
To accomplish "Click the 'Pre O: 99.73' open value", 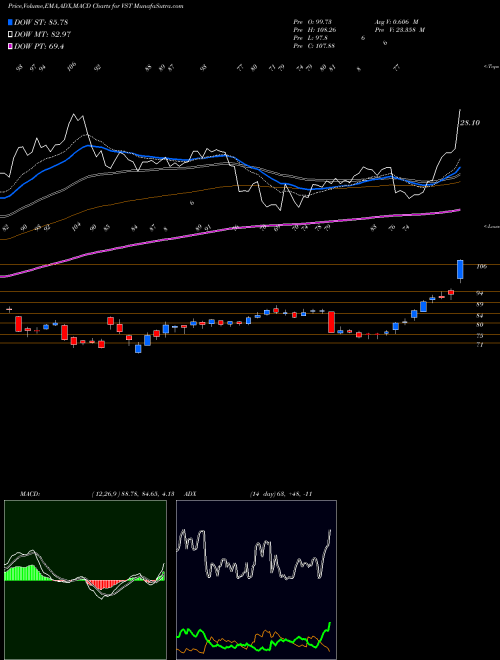I will pos(314,22).
